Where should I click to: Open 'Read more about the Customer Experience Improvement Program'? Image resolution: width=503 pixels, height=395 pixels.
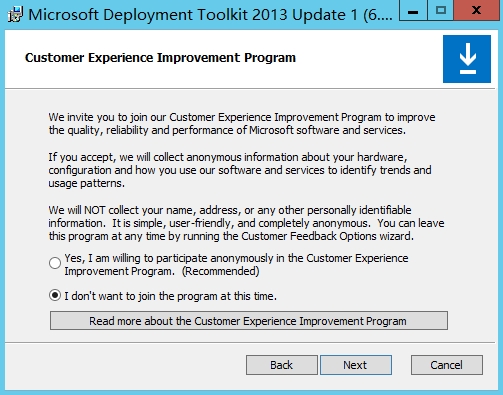[249, 321]
